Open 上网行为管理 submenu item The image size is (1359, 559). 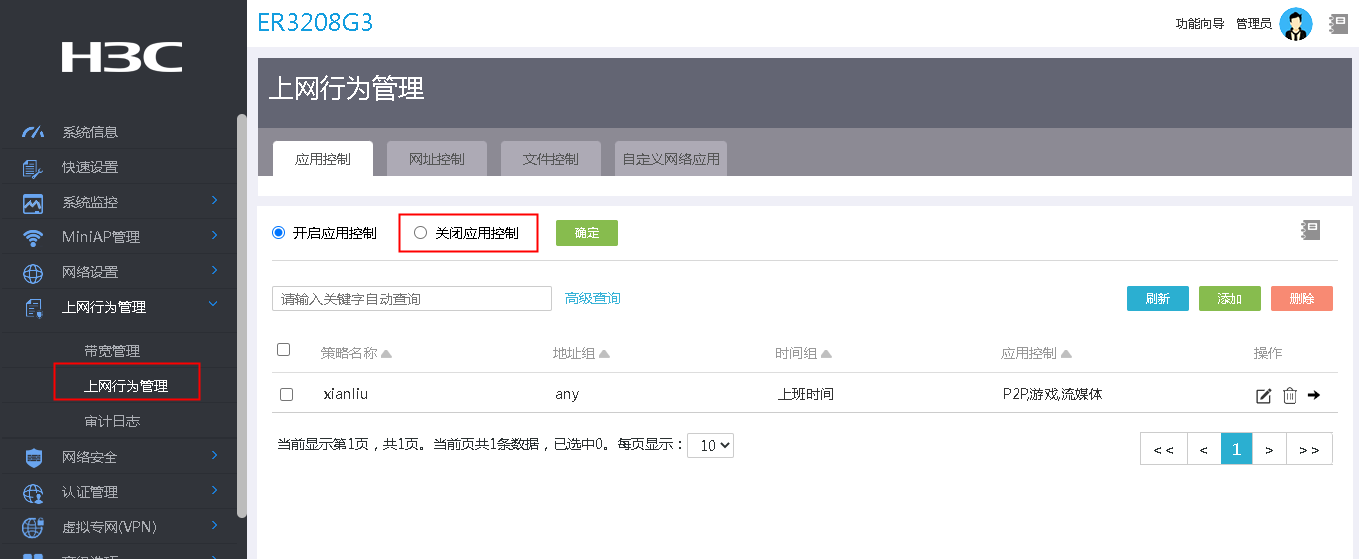pyautogui.click(x=126, y=386)
